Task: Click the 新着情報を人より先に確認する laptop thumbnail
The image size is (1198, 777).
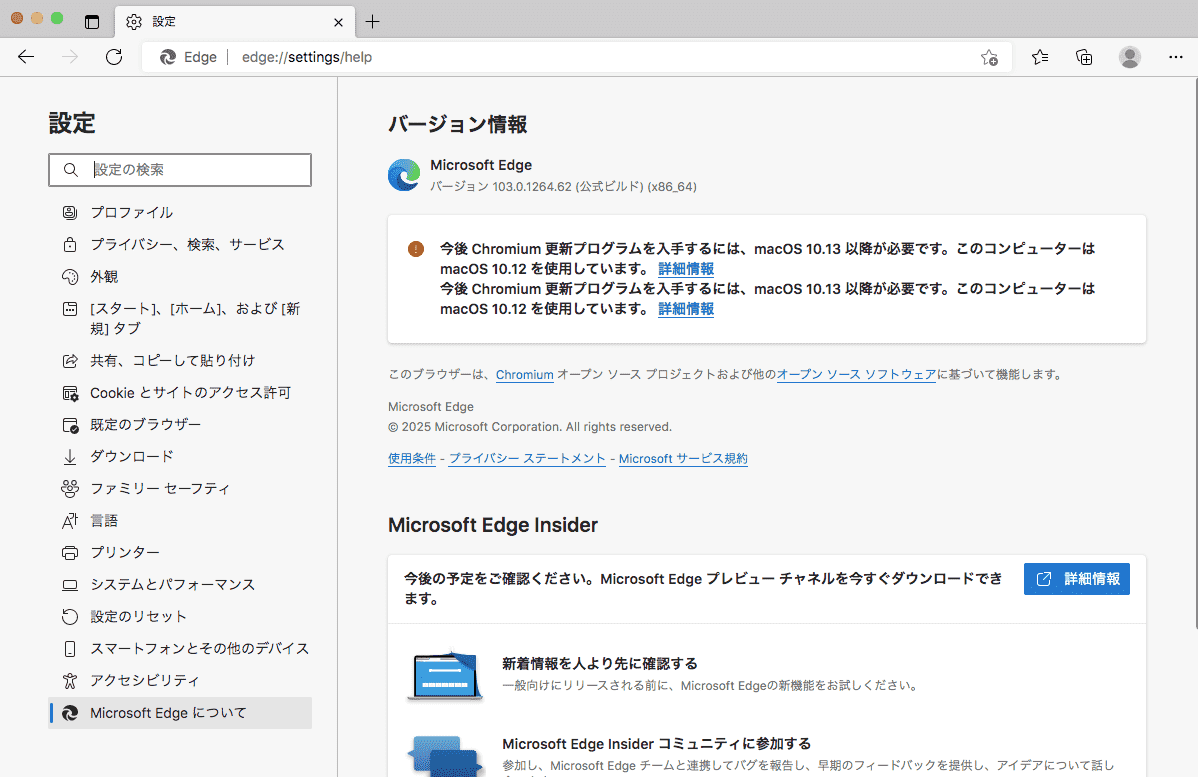Action: click(445, 675)
